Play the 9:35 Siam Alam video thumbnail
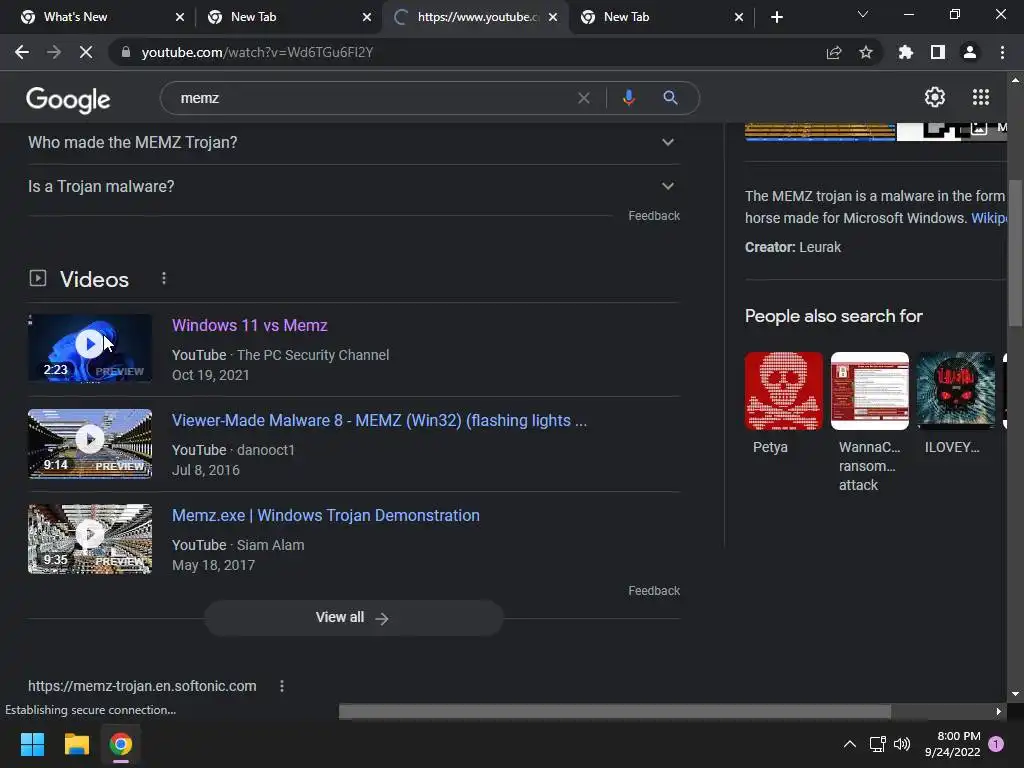1024x768 pixels. click(90, 539)
